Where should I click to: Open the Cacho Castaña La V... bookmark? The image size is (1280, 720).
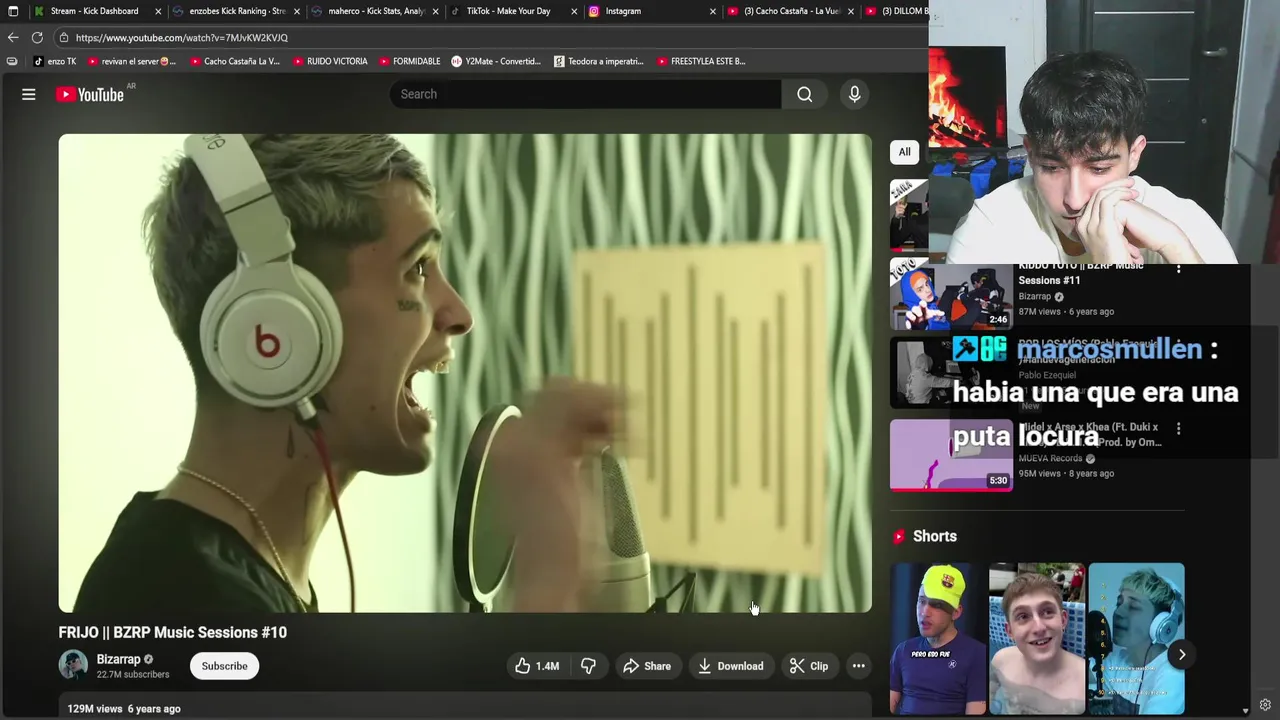tap(234, 61)
